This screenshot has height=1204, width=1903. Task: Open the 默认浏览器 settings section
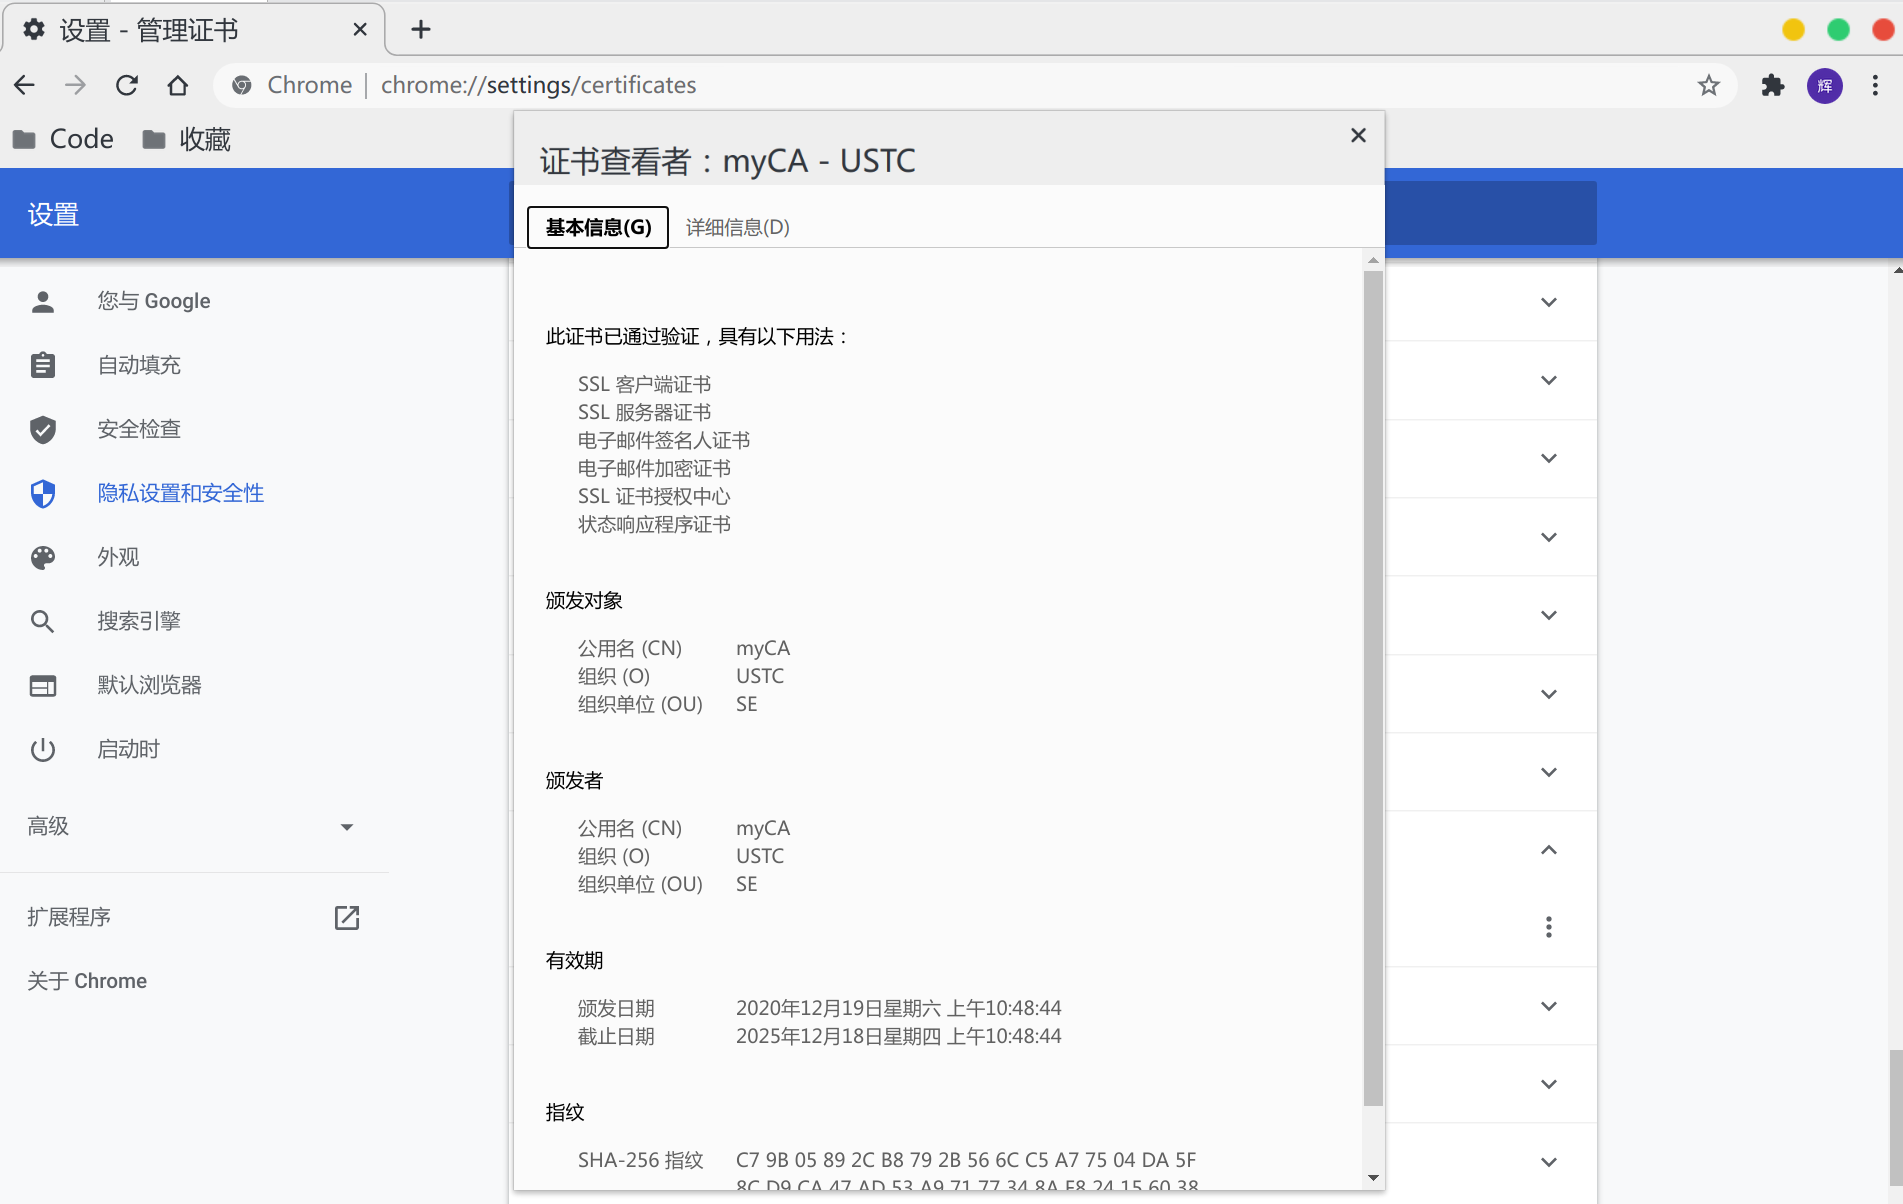tap(150, 686)
